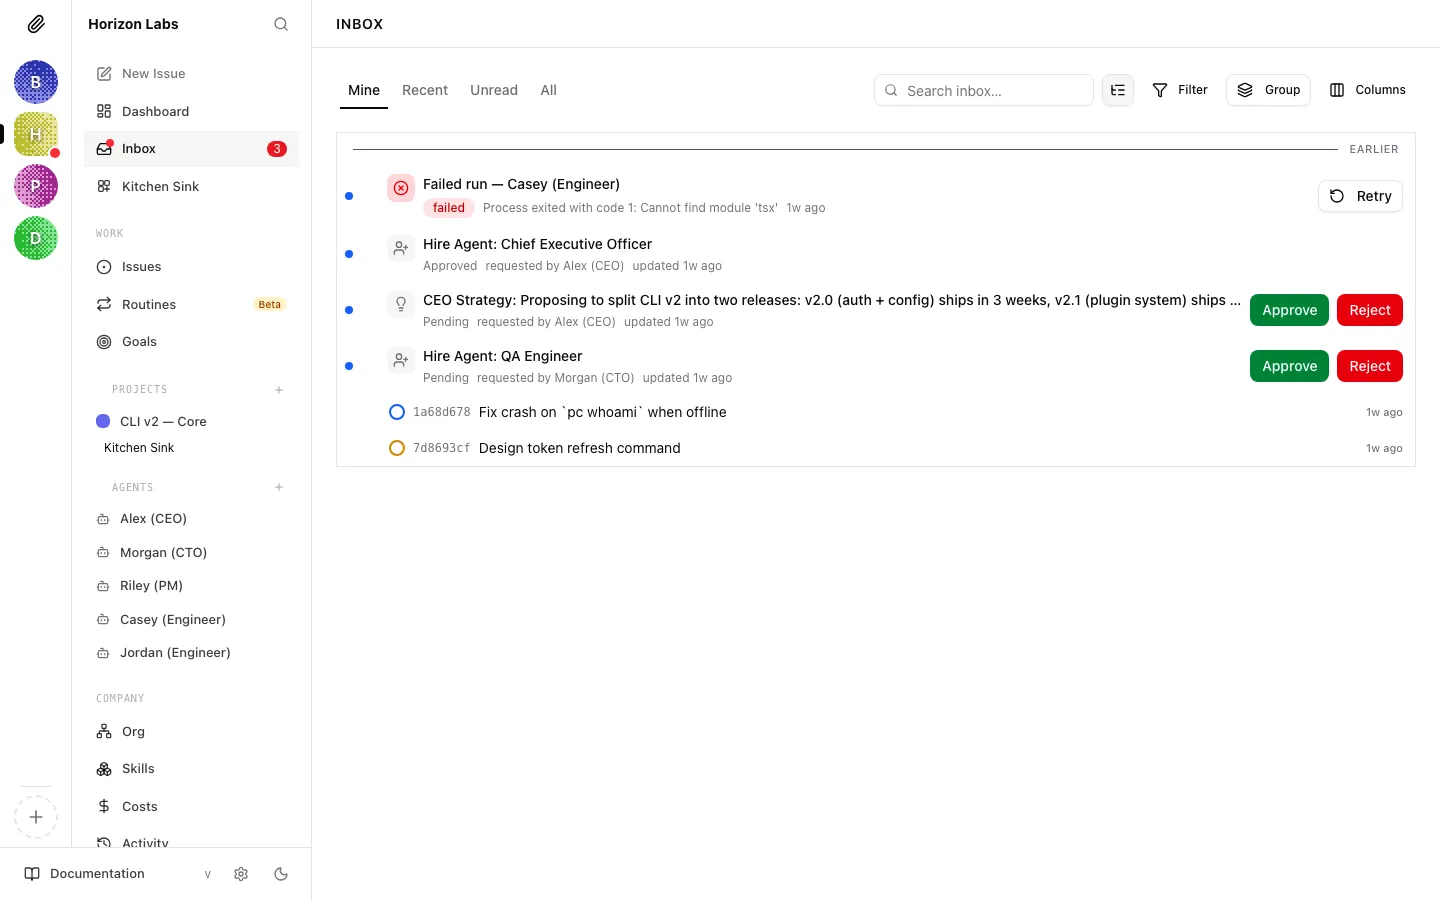Open the Filter options

click(1180, 90)
